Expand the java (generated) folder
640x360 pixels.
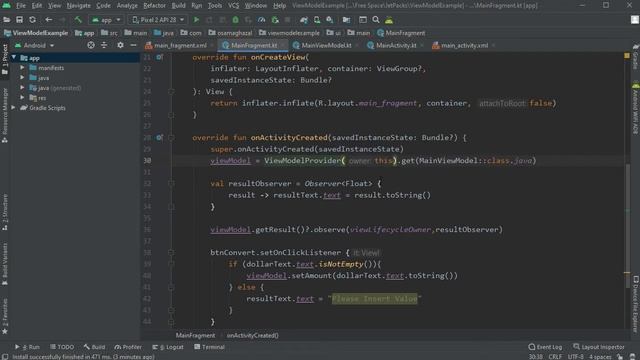click(22, 88)
